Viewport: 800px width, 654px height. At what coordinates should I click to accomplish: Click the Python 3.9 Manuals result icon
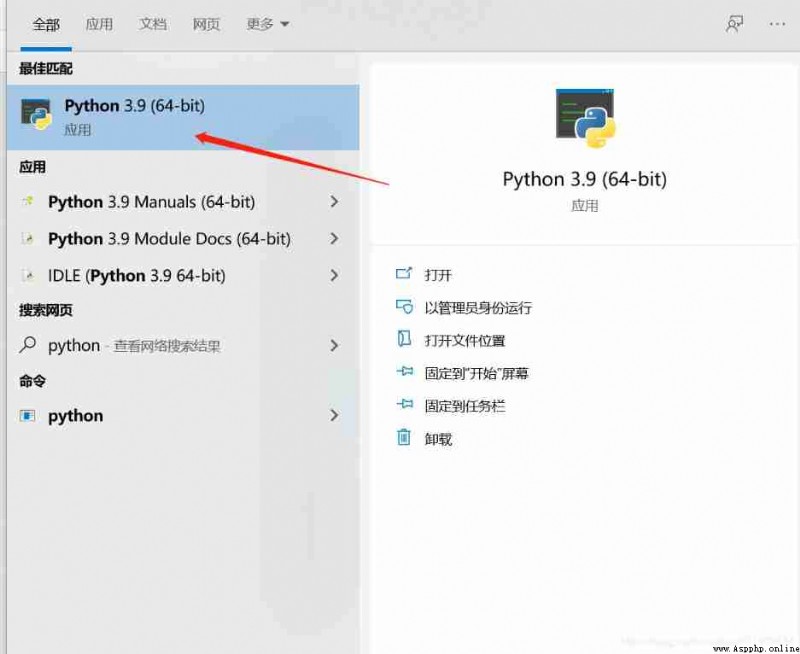click(28, 202)
